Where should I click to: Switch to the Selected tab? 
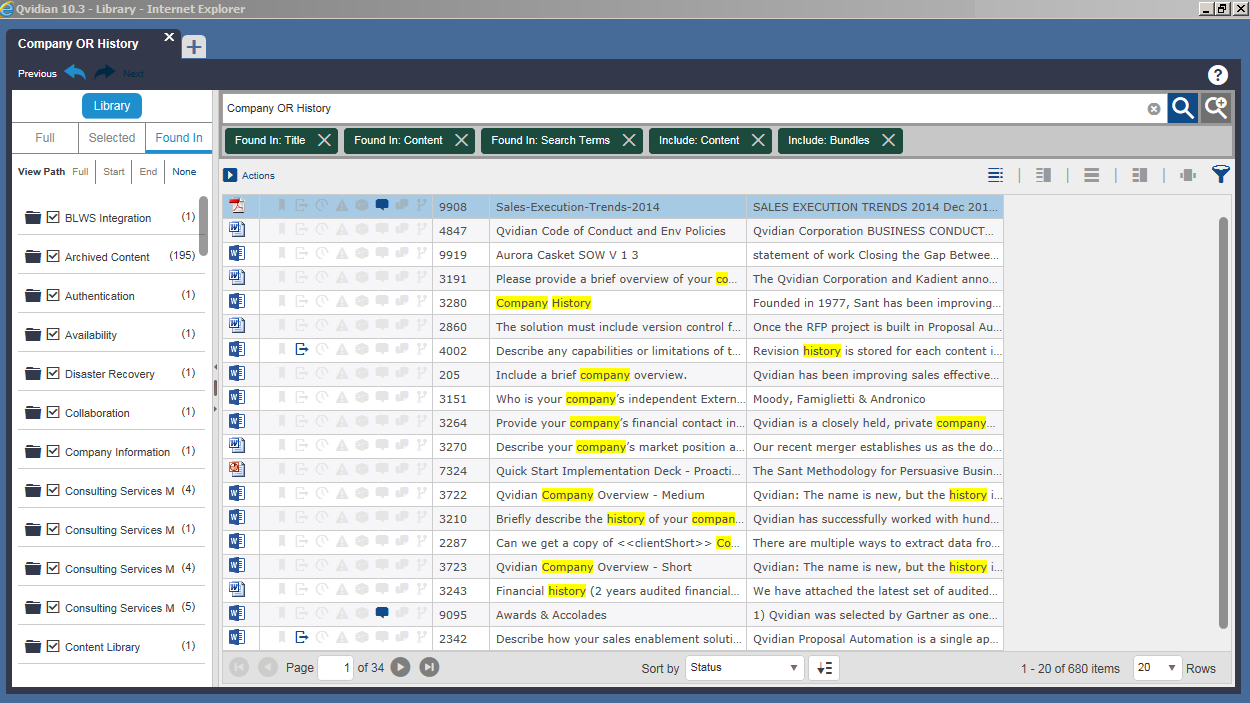coord(112,138)
